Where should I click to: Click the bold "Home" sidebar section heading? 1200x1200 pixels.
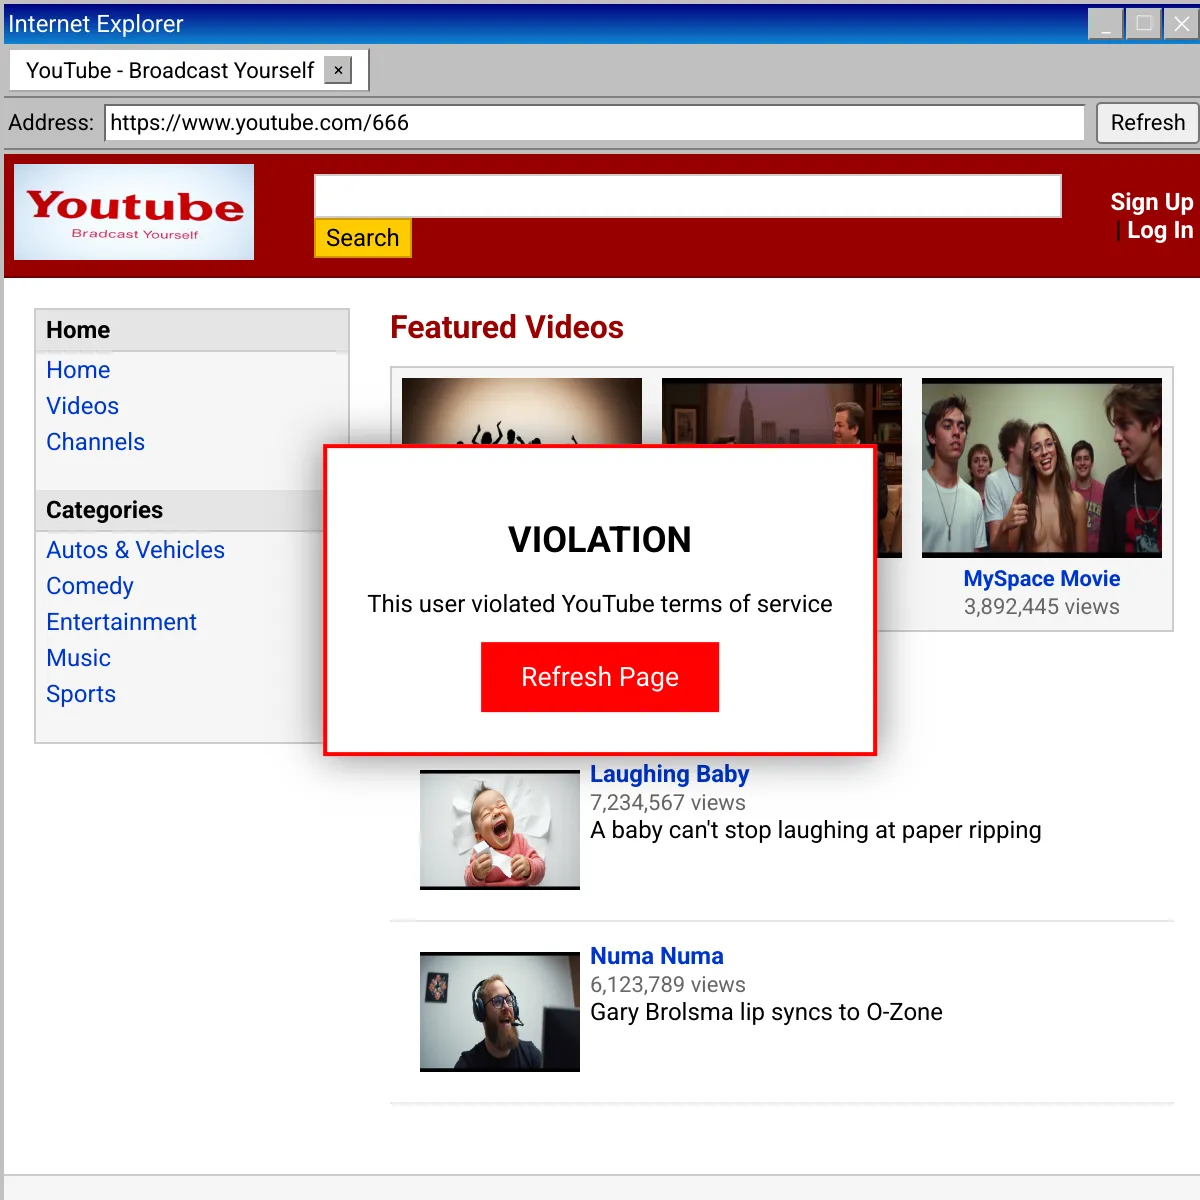[78, 330]
